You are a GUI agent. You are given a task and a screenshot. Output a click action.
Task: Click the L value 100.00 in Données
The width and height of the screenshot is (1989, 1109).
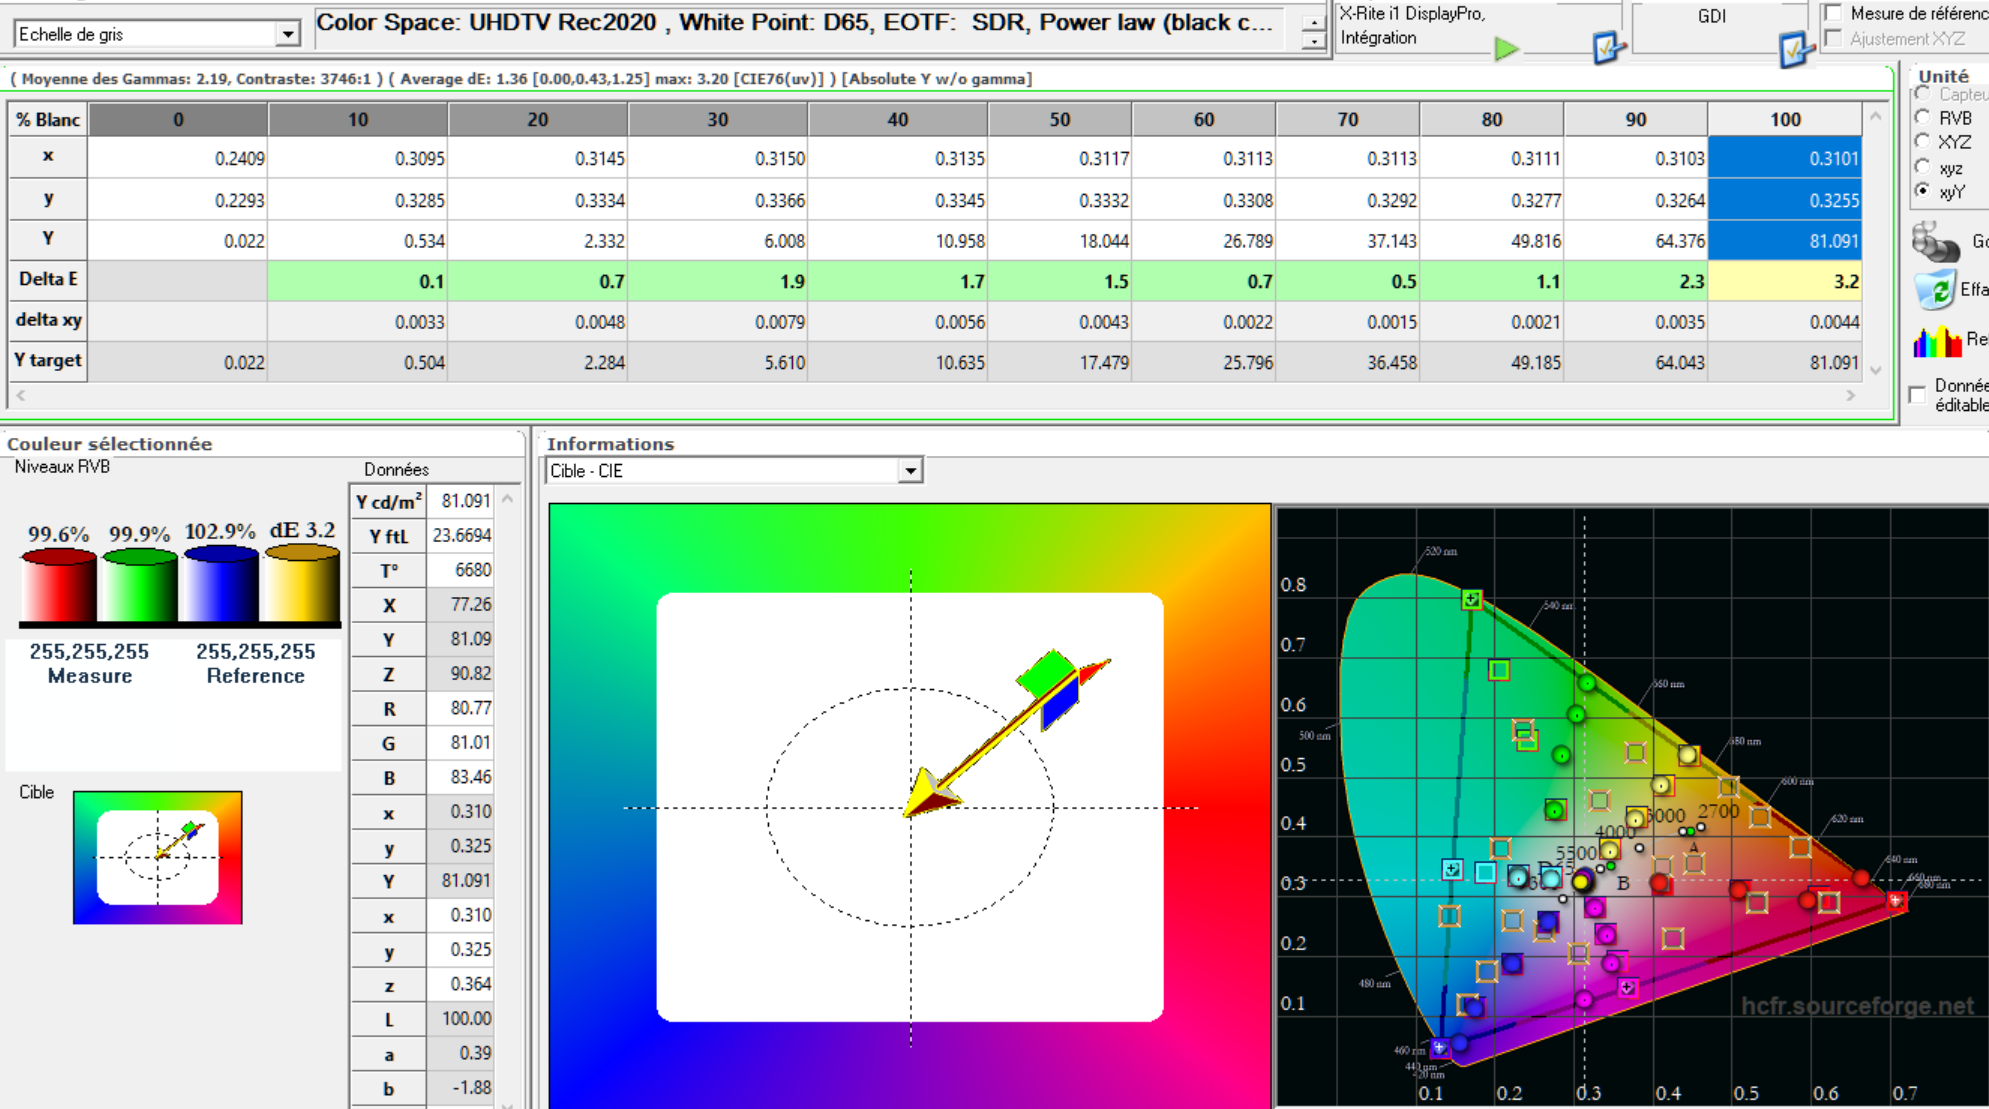click(x=461, y=1019)
